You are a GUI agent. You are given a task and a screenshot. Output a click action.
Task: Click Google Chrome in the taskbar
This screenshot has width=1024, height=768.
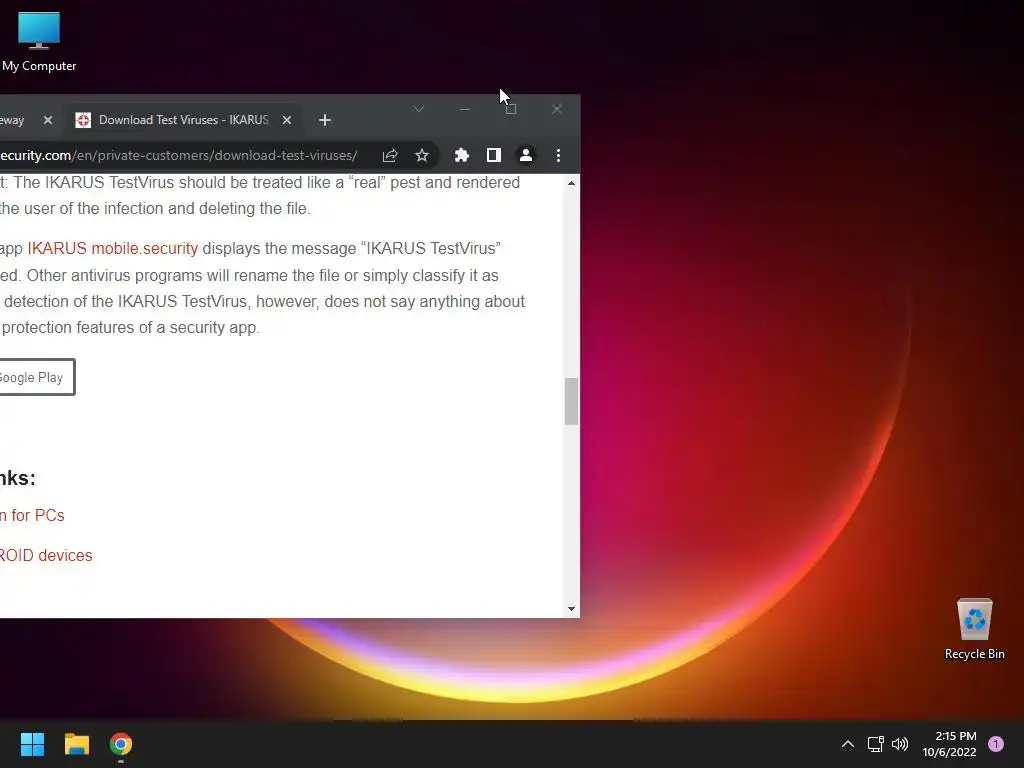121,744
